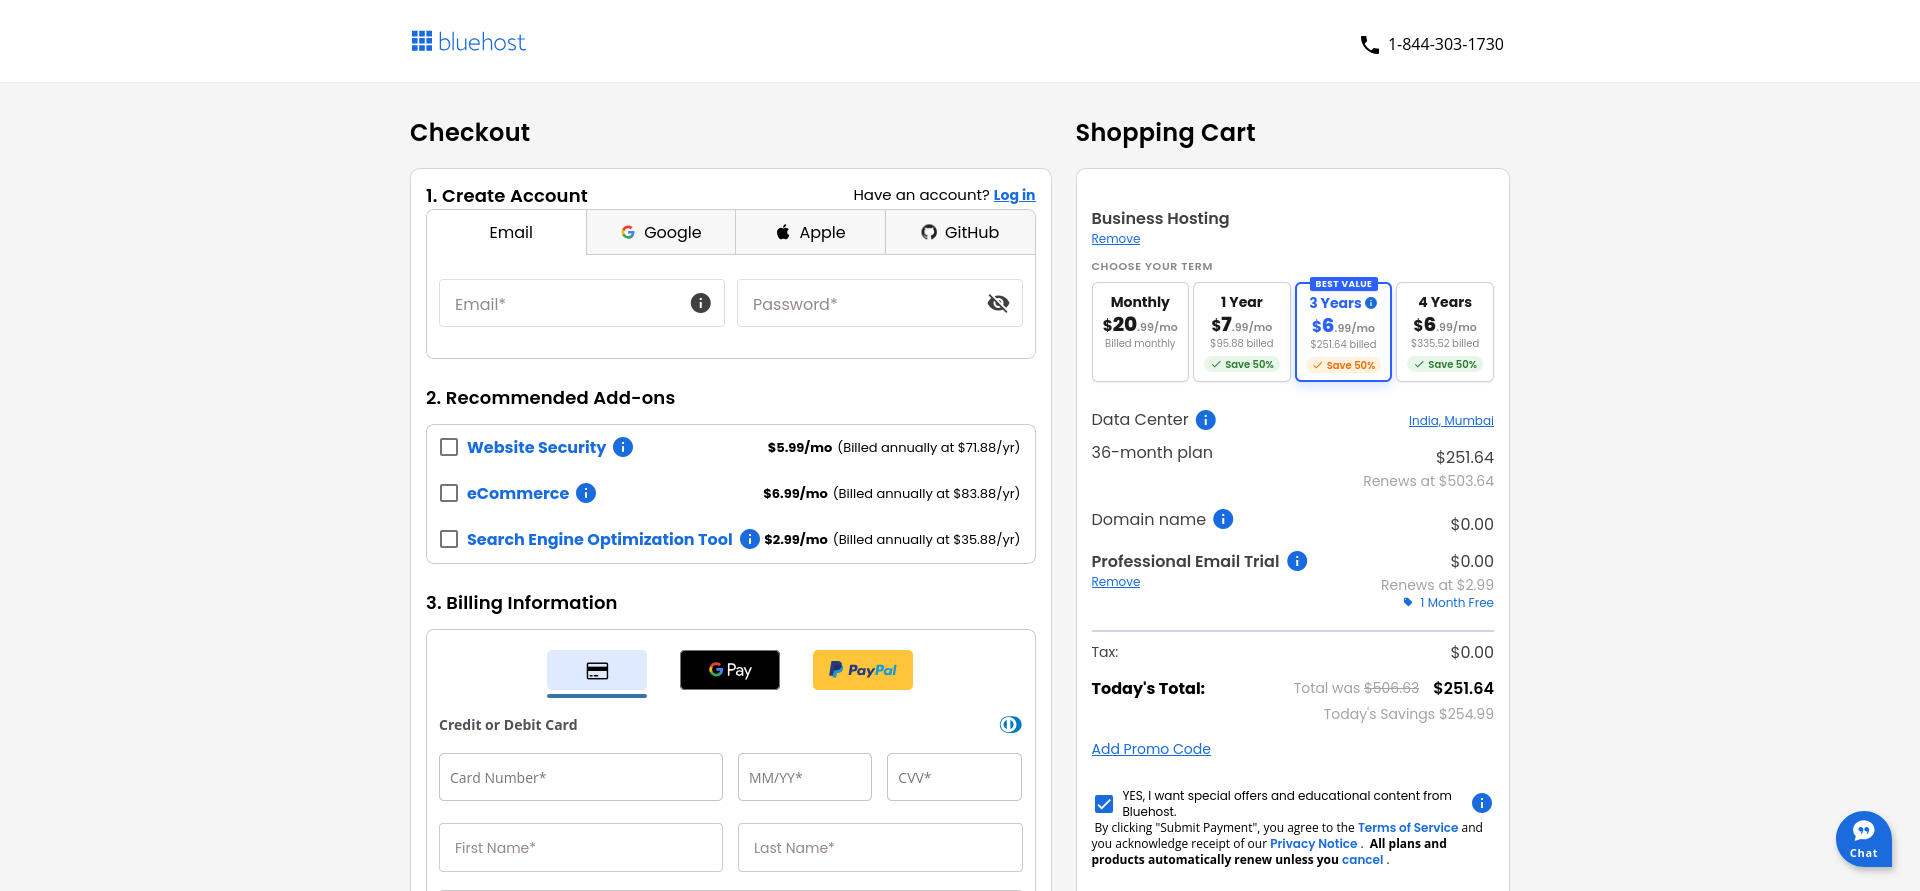Select the 1 Year term option
1920x891 pixels.
(1242, 332)
